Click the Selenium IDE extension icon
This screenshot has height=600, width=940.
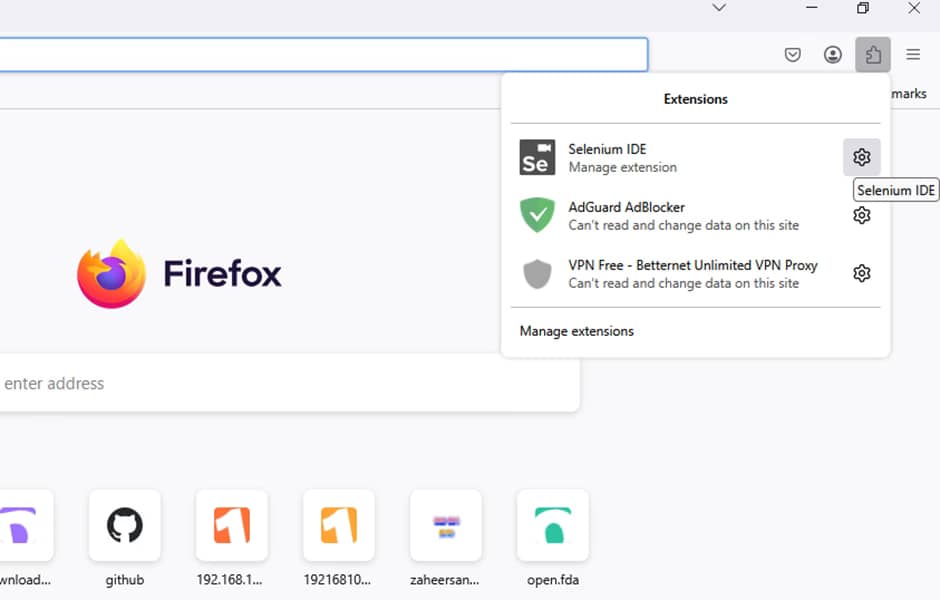click(537, 157)
